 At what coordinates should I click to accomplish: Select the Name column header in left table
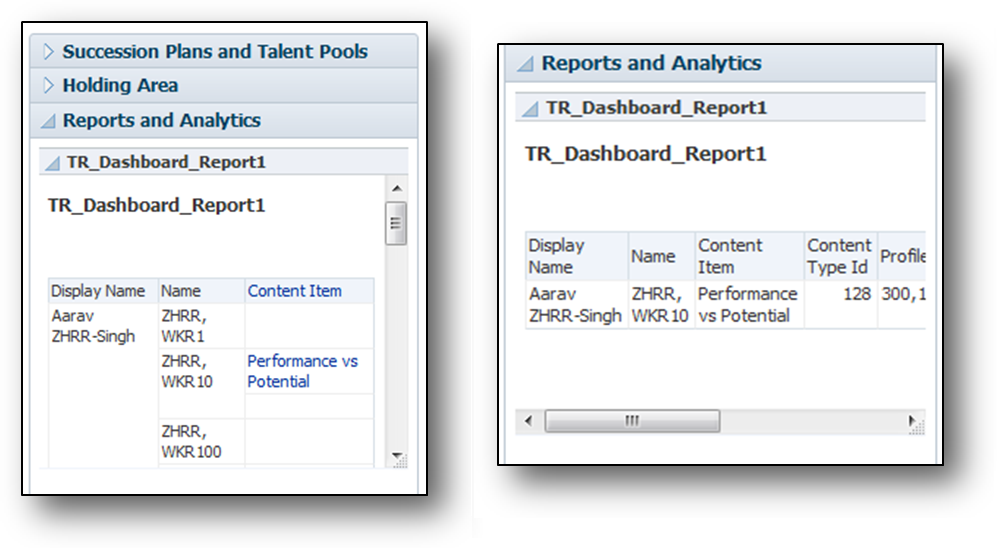pyautogui.click(x=181, y=291)
